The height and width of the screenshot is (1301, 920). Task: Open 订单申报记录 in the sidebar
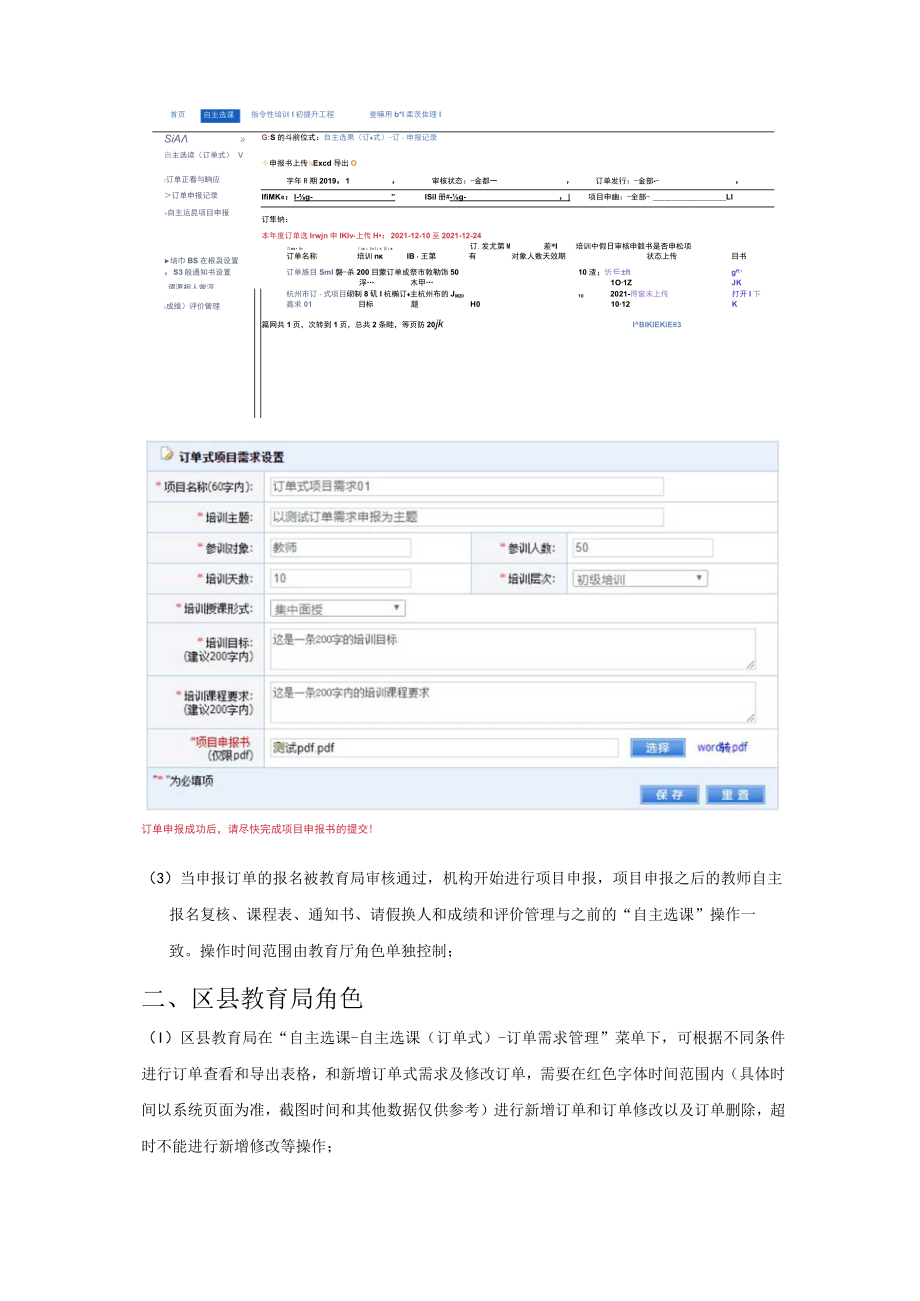[x=192, y=195]
